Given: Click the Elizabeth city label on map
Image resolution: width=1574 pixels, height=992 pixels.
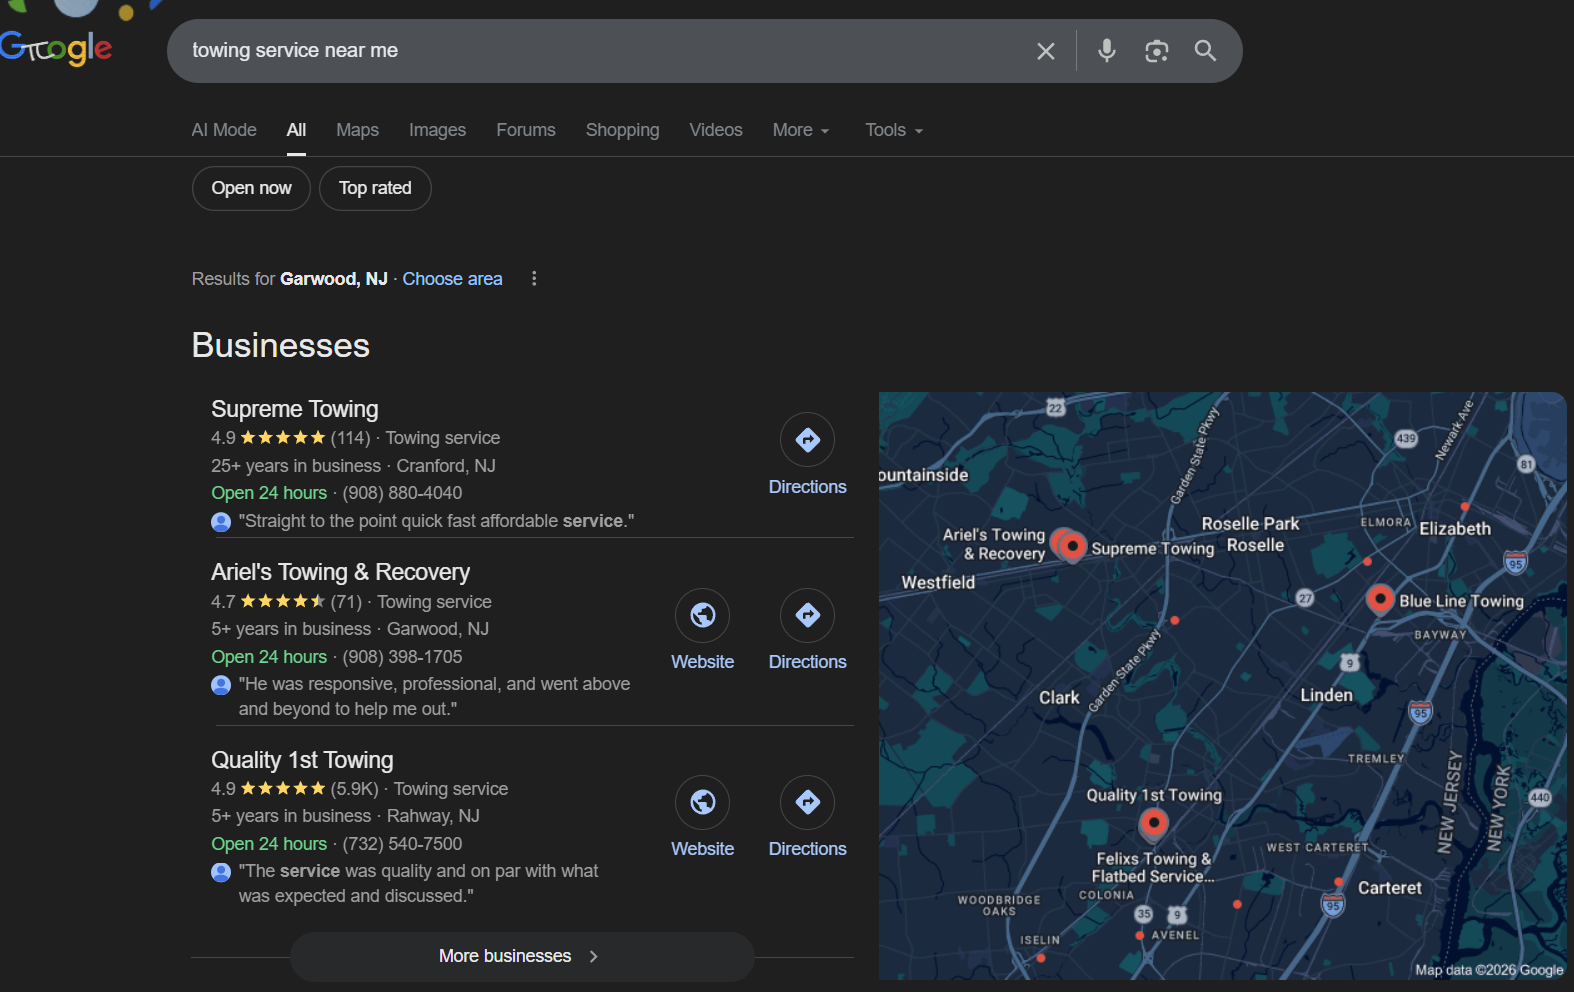Looking at the screenshot, I should (x=1455, y=529).
